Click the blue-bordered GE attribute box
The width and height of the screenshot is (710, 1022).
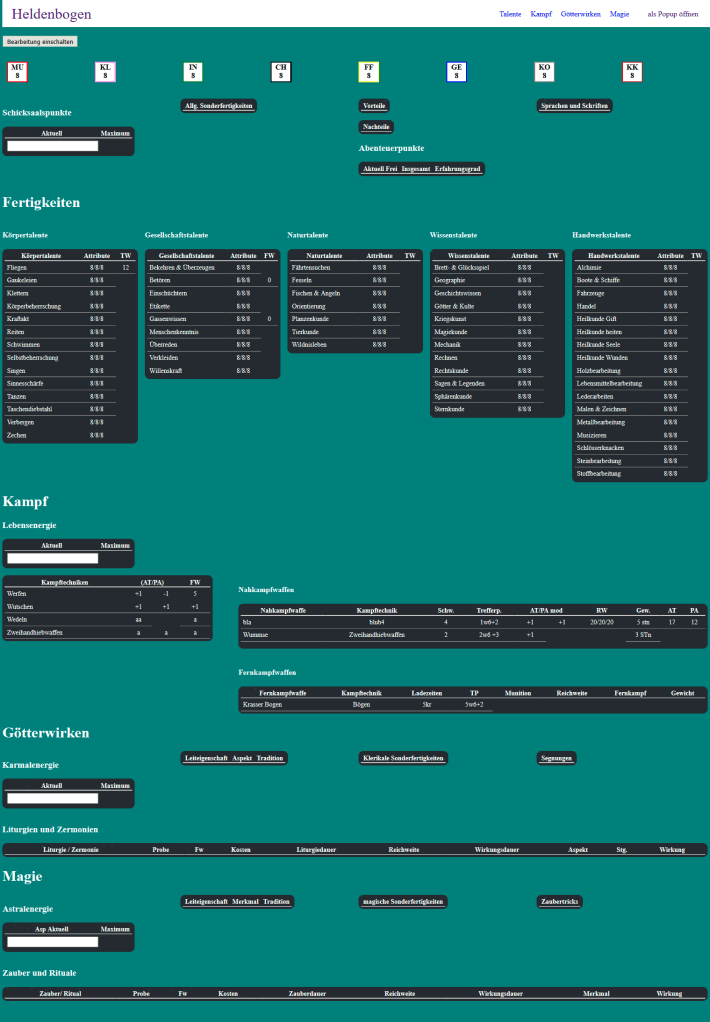(x=456, y=72)
